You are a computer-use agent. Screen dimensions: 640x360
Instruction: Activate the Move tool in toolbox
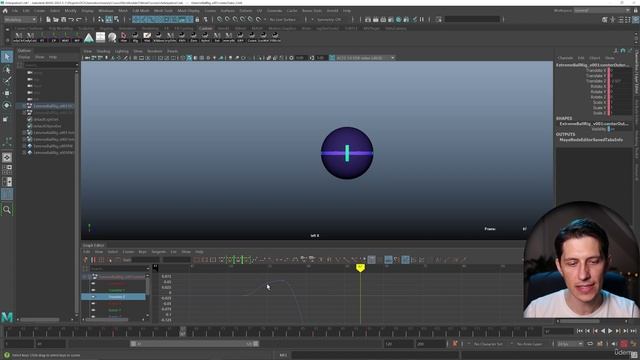coord(7,93)
